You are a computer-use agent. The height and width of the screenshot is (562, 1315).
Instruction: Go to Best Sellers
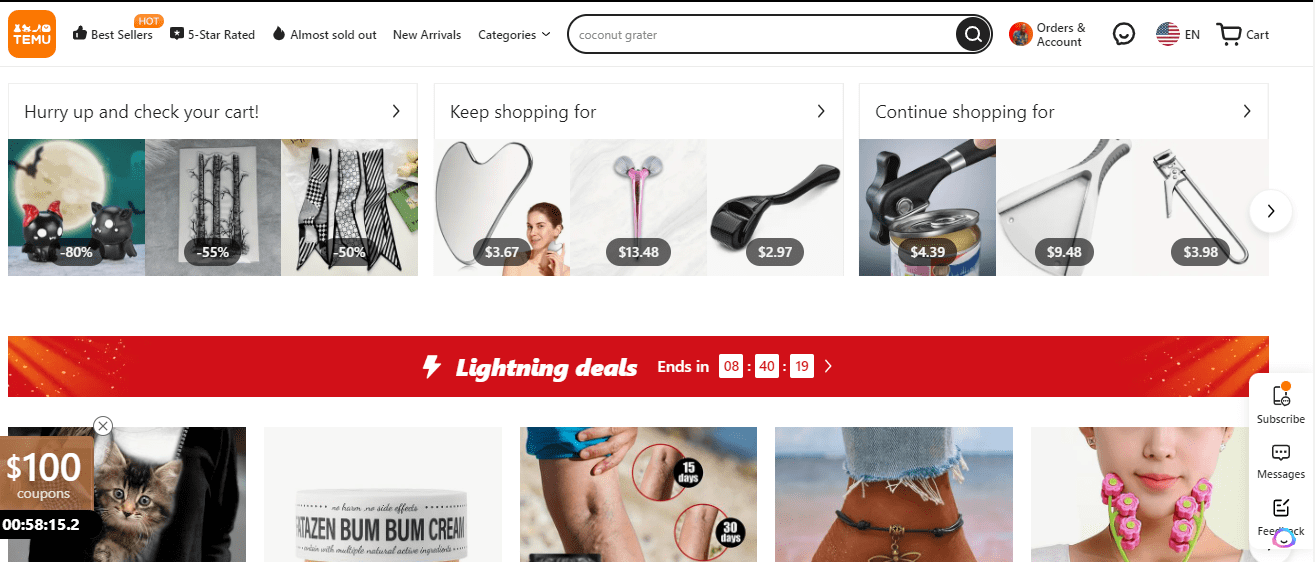(113, 35)
